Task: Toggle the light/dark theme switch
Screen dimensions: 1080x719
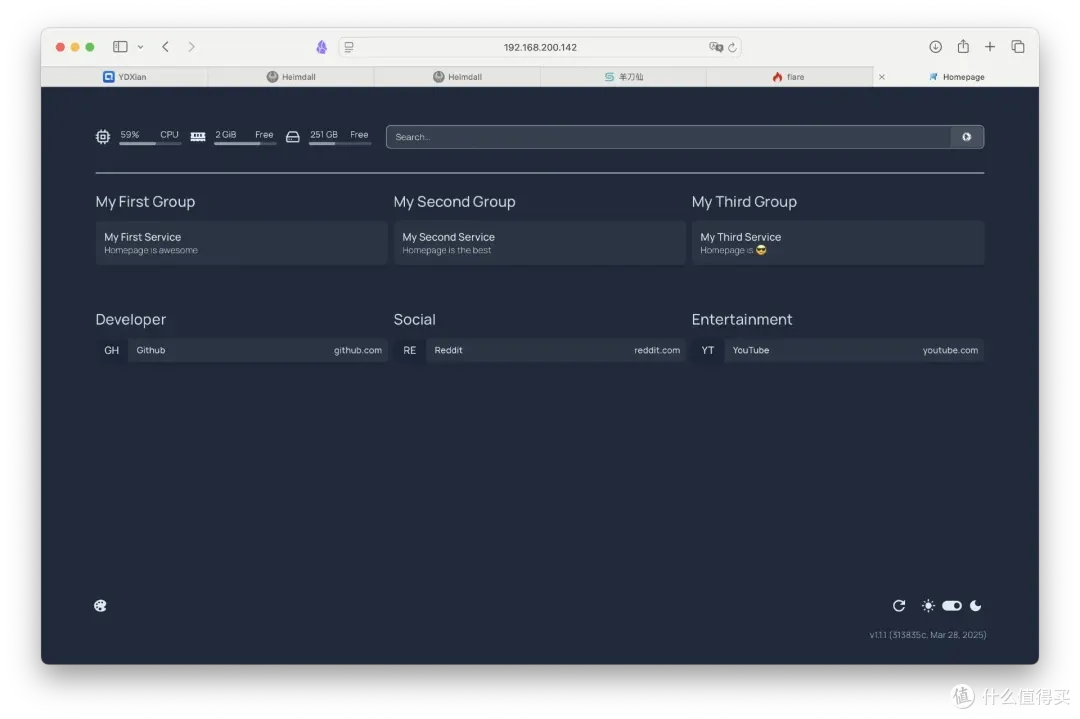Action: pyautogui.click(x=952, y=605)
